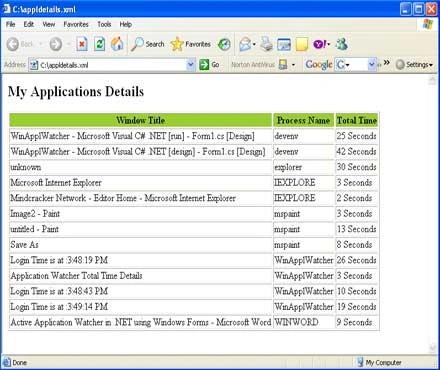This screenshot has width=440, height=370.
Task: Click the explorer process name cell
Action: (x=304, y=167)
